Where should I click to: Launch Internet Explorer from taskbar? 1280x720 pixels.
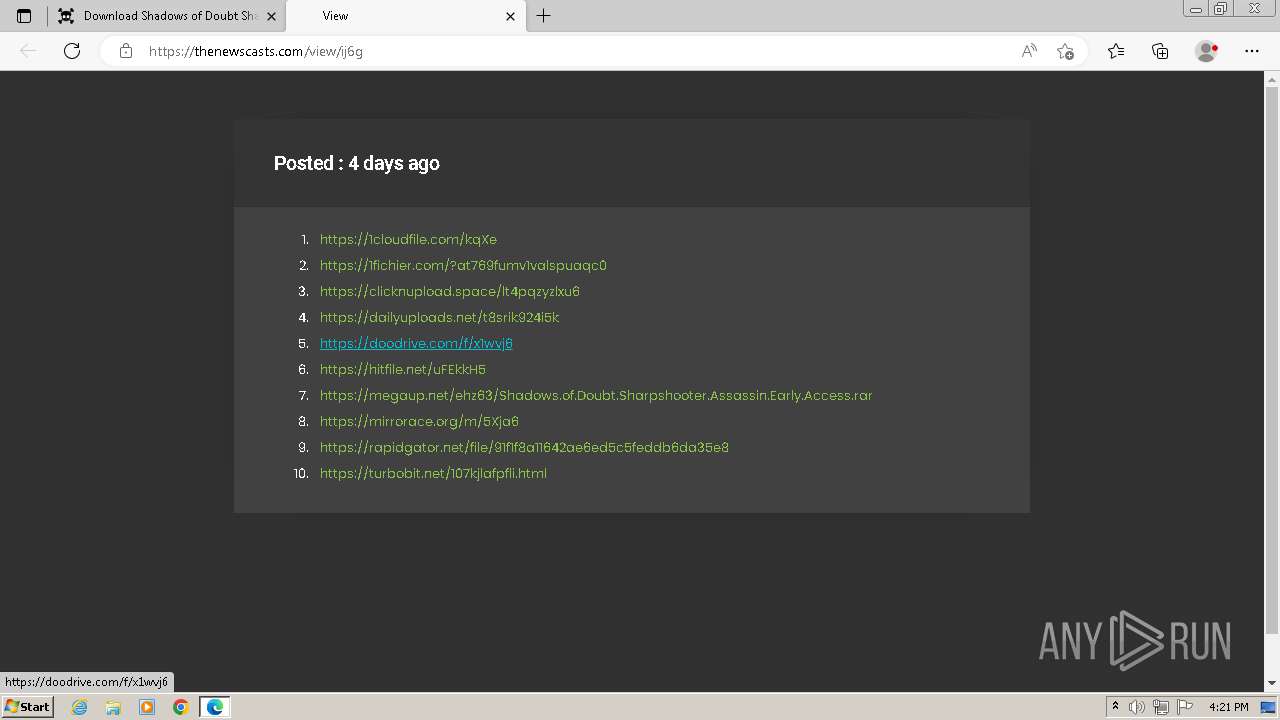(80, 707)
